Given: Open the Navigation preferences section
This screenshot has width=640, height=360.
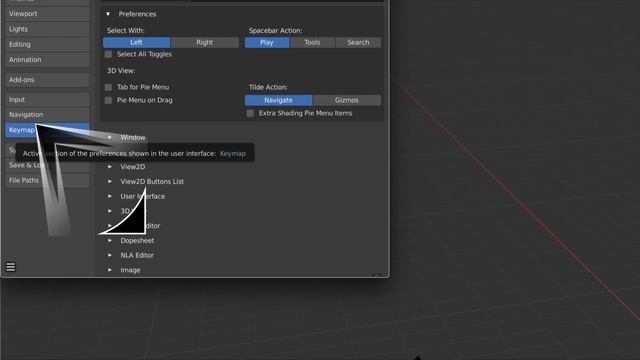Looking at the screenshot, I should [x=47, y=115].
